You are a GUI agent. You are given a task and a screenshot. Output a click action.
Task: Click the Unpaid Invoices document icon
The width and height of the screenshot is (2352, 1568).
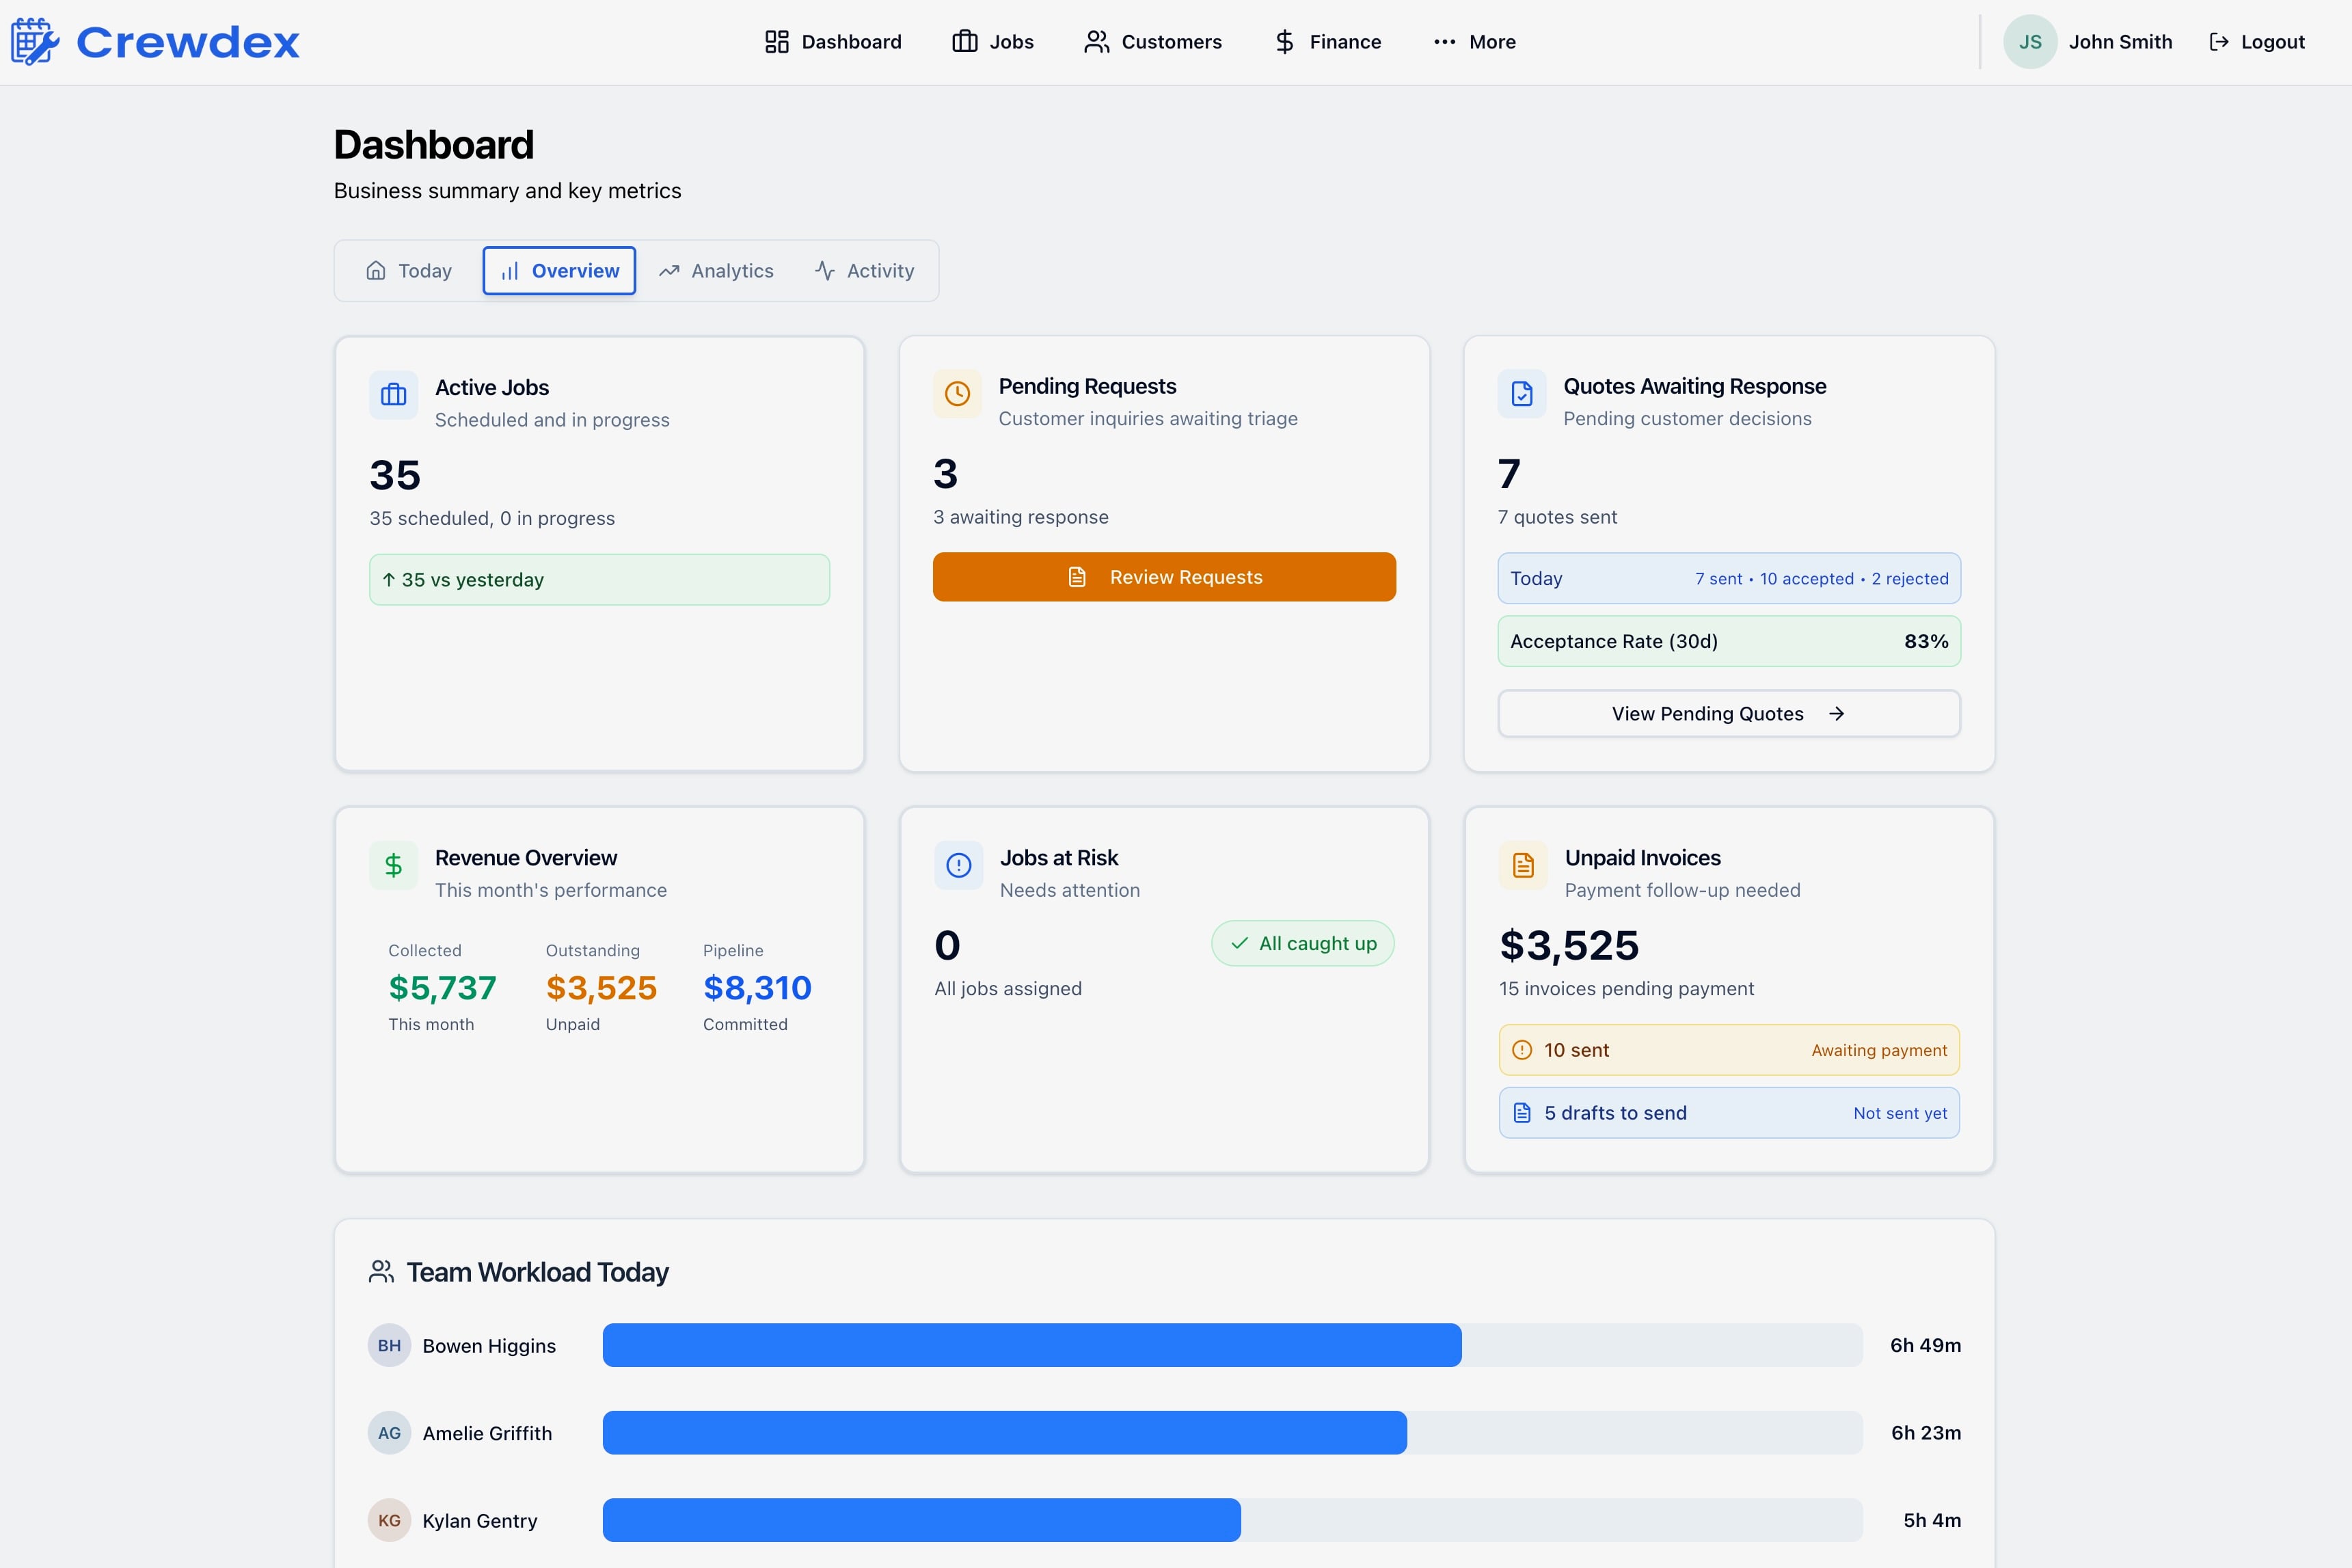[x=1522, y=865]
